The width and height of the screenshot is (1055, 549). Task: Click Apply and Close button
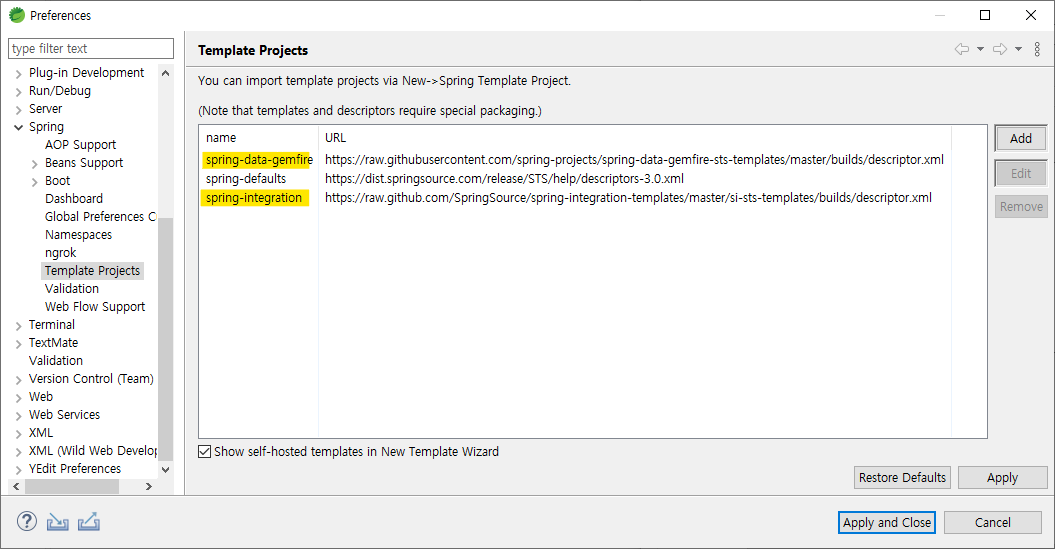(x=887, y=523)
